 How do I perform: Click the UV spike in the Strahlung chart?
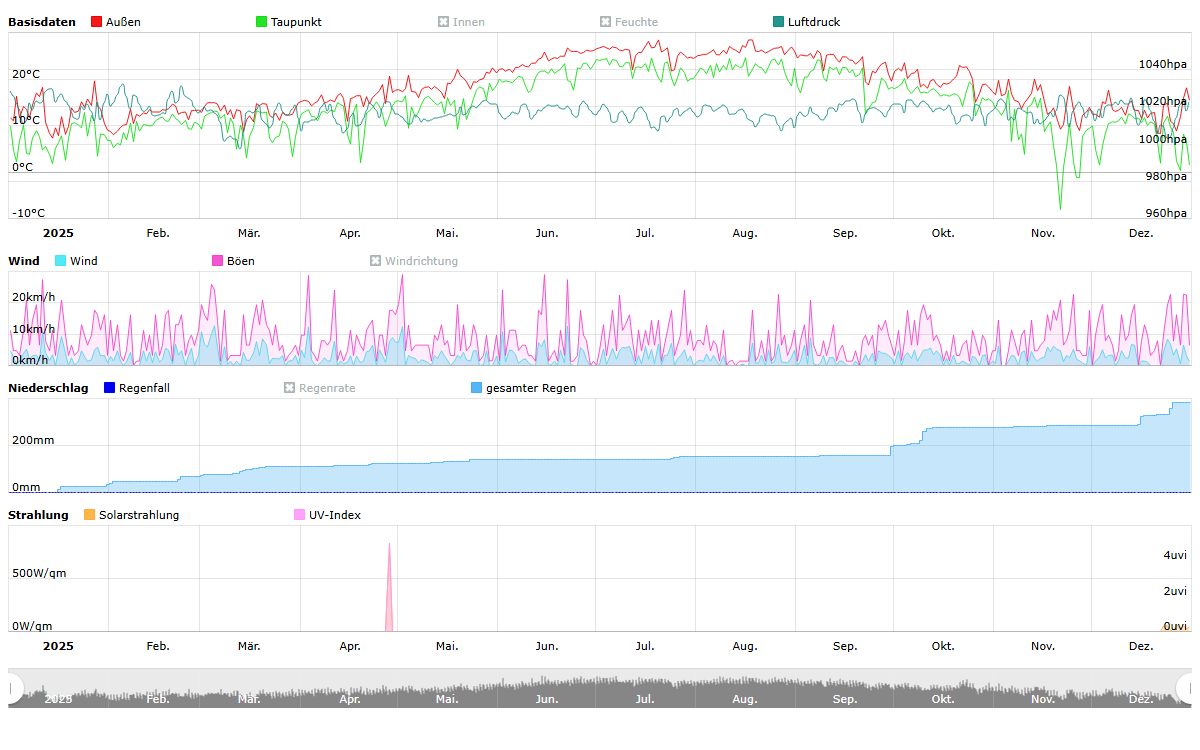[389, 590]
